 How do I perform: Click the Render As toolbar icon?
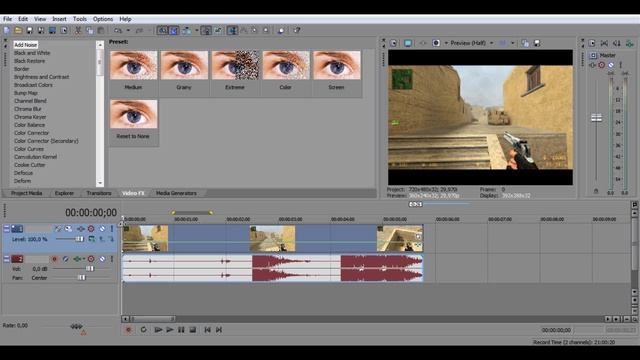[x=52, y=31]
